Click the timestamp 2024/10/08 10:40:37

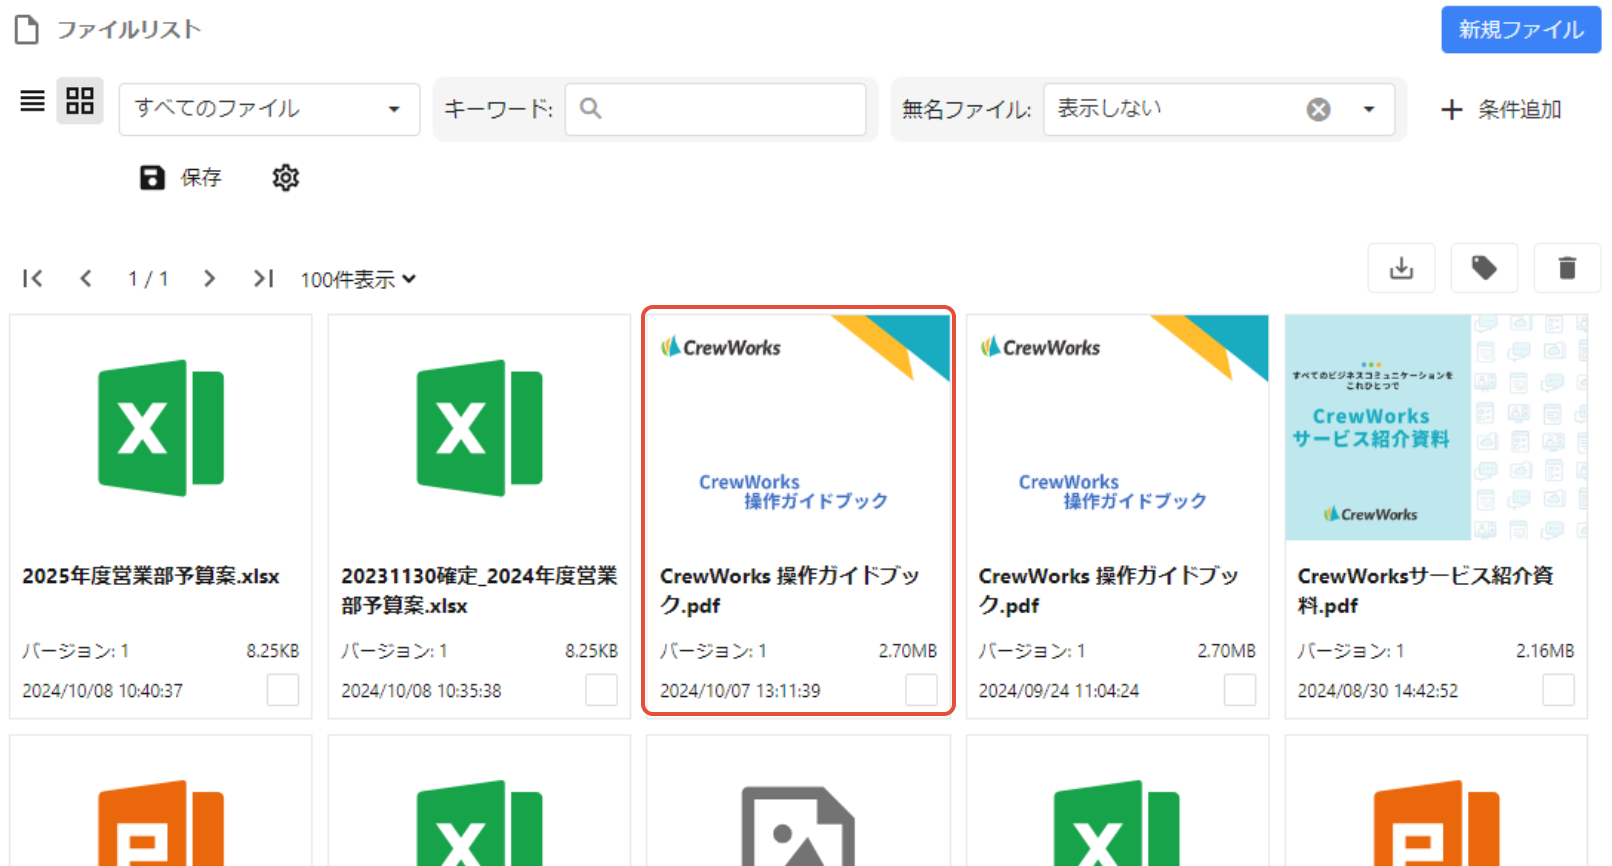(102, 691)
